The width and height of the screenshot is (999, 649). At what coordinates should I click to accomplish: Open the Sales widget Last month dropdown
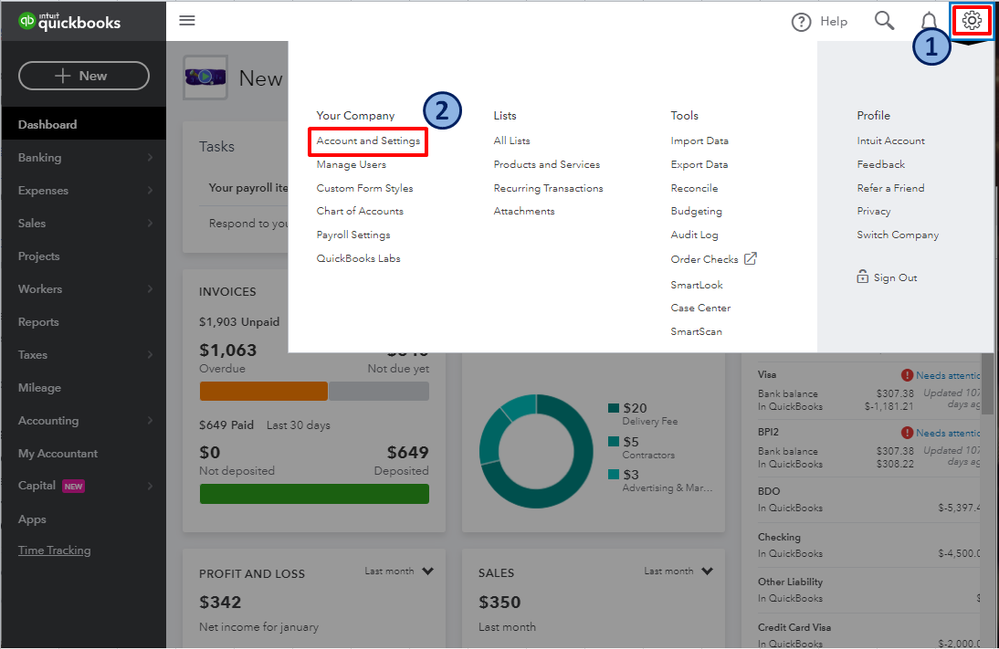[x=678, y=570]
